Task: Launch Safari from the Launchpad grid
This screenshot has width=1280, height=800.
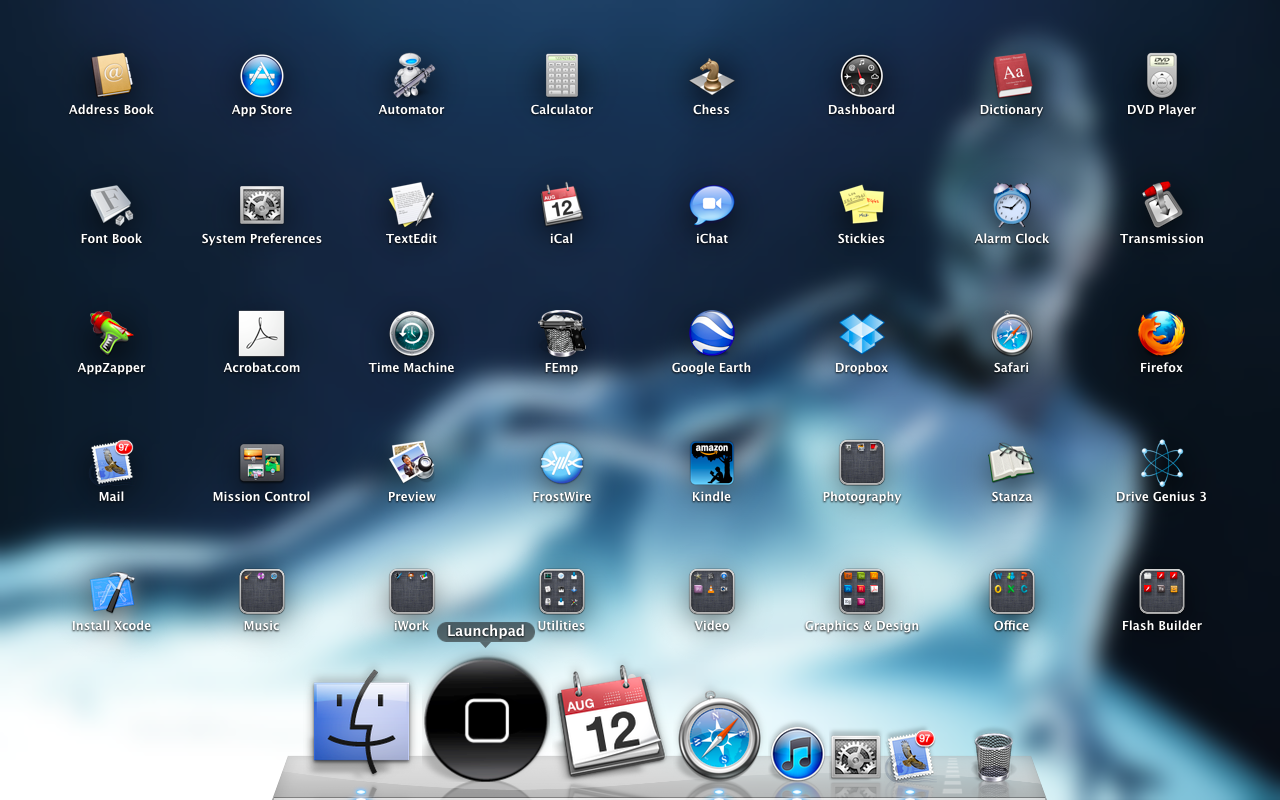Action: click(x=1012, y=334)
